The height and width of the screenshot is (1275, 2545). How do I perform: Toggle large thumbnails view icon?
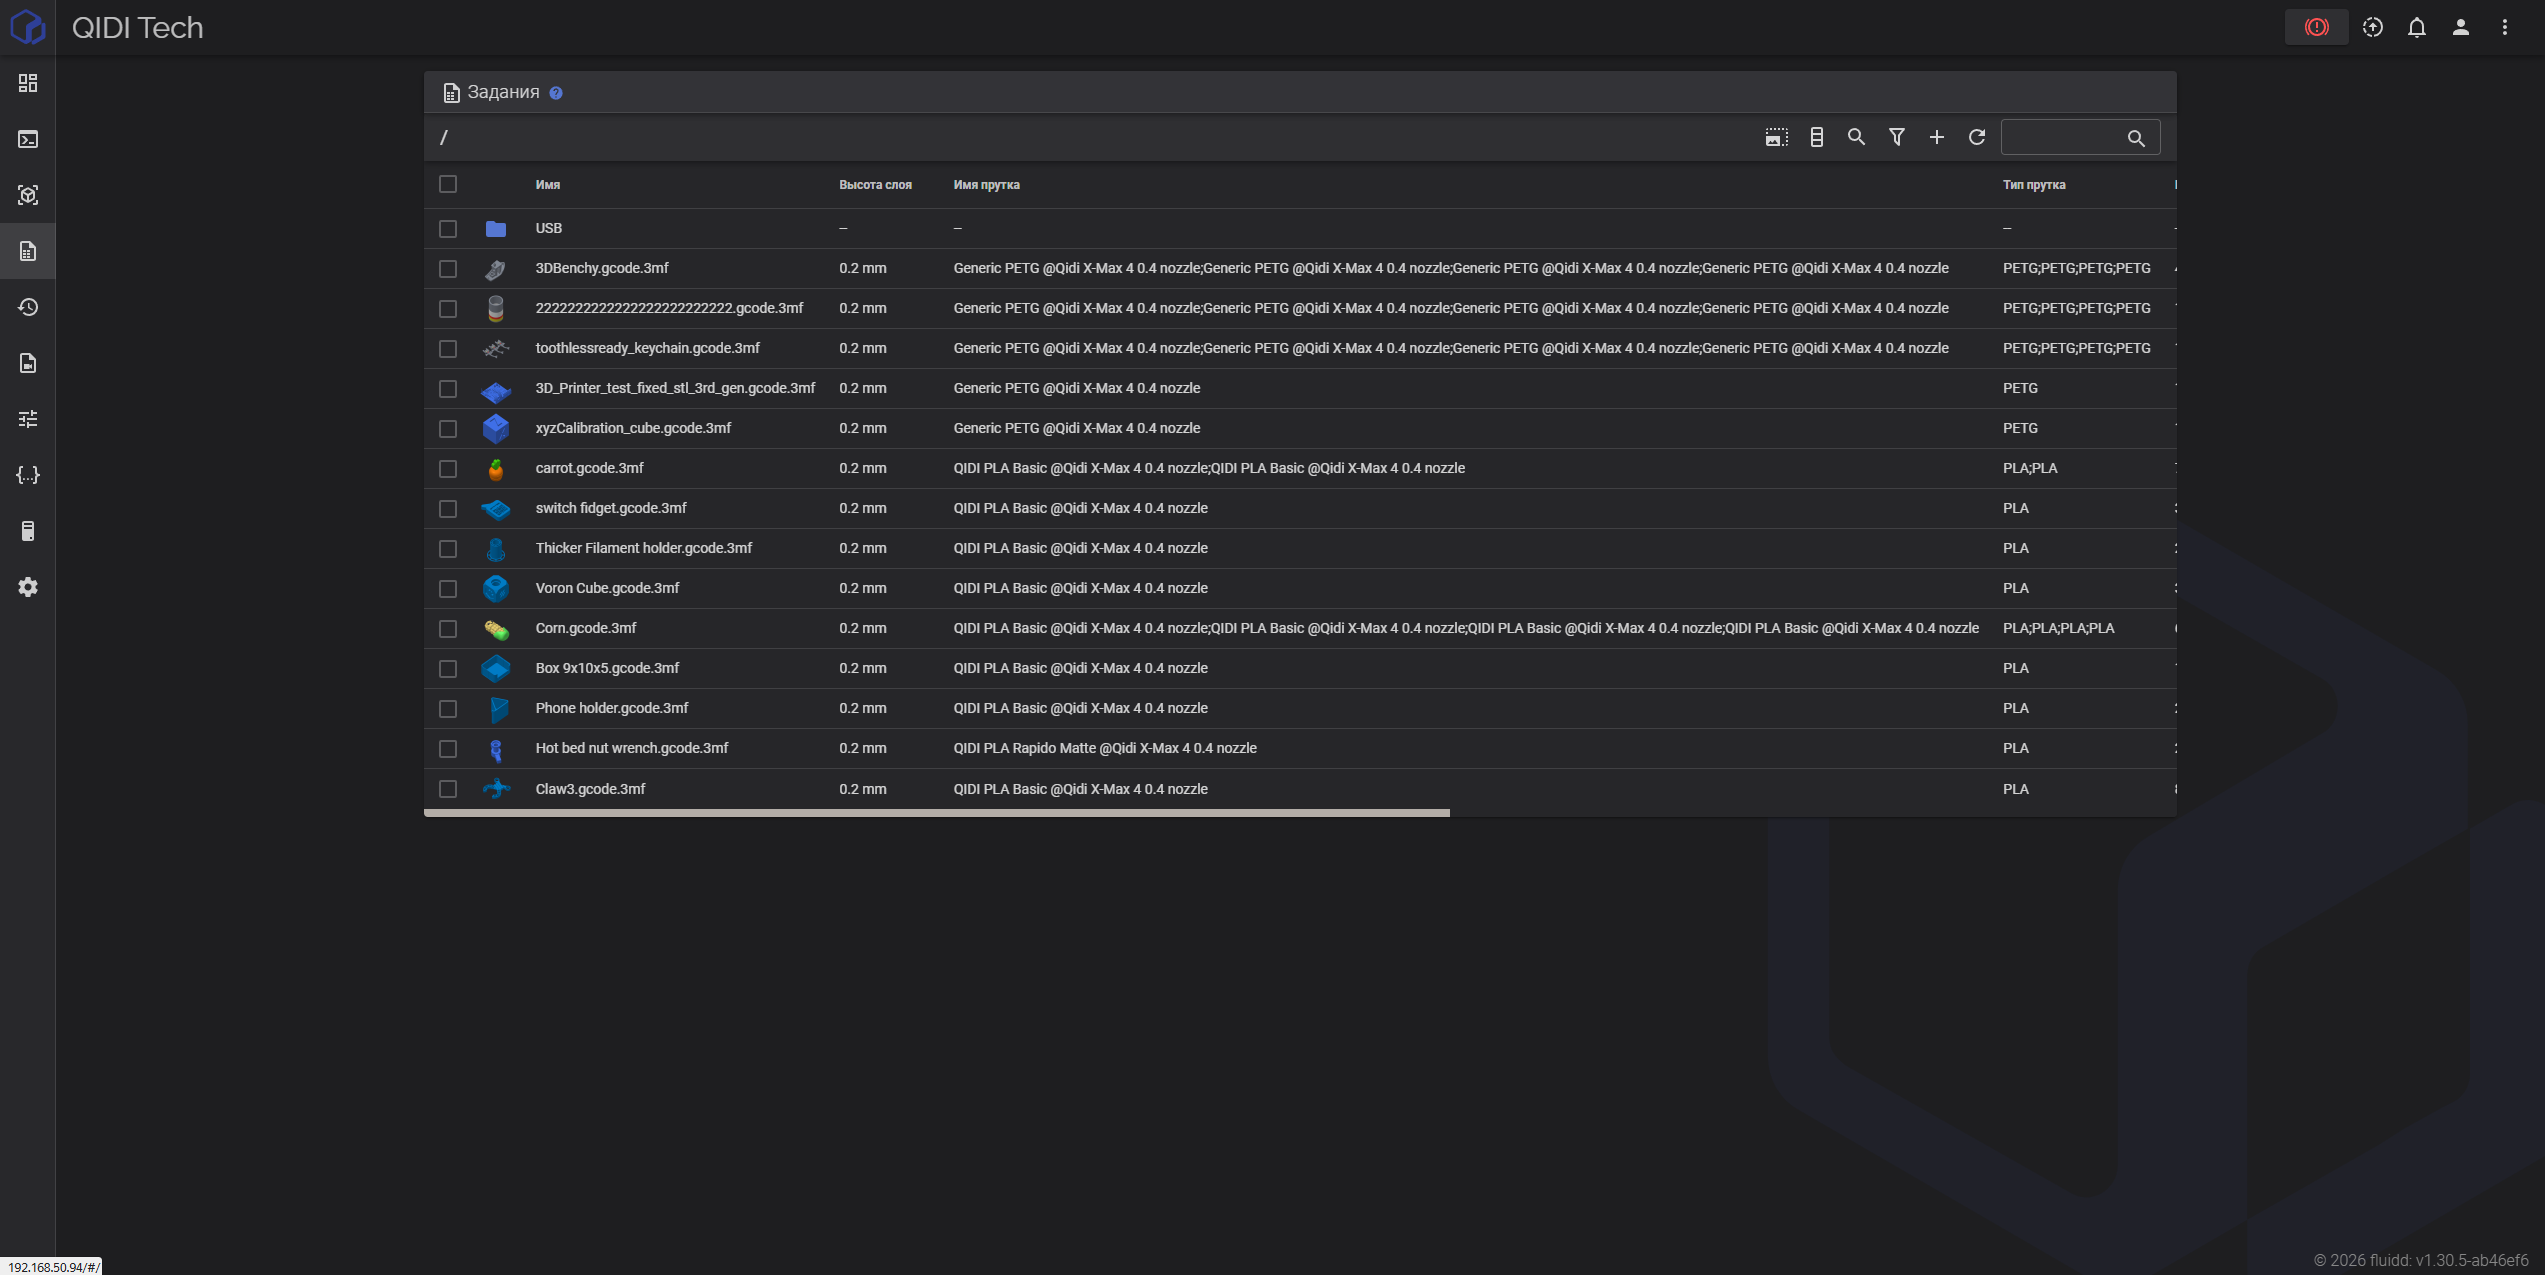(x=1776, y=137)
